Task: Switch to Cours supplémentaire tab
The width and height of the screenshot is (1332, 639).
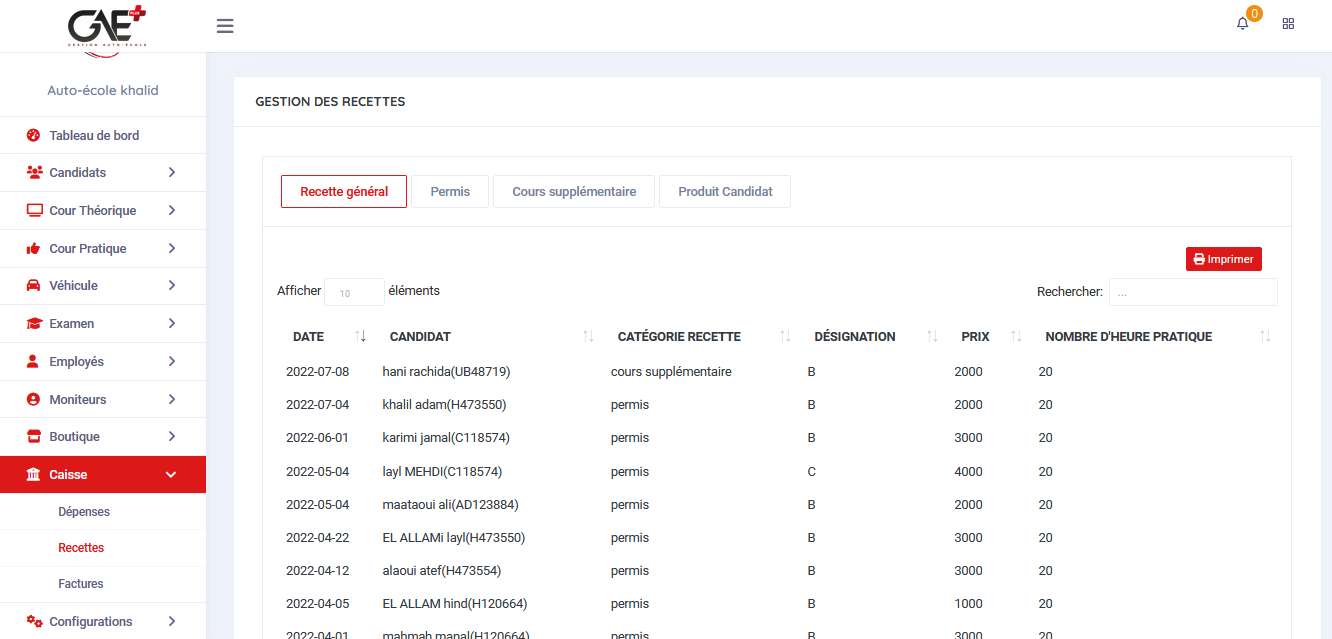Action: [x=574, y=191]
